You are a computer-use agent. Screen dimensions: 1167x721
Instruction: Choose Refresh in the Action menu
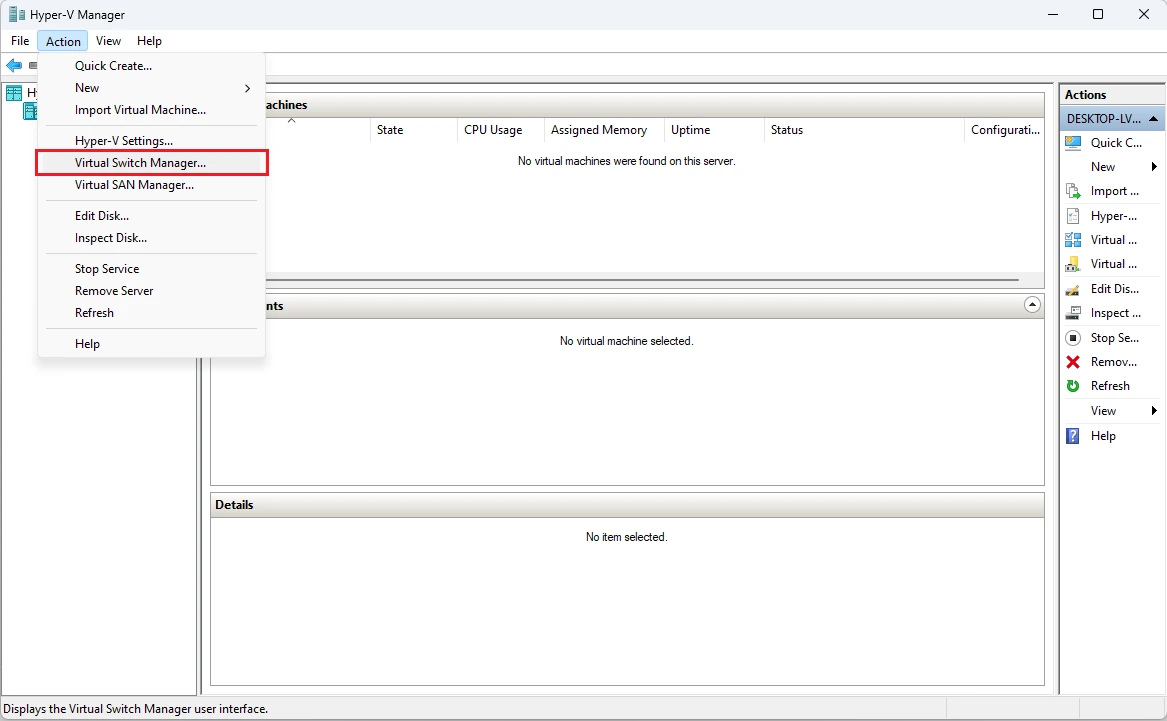(151, 313)
